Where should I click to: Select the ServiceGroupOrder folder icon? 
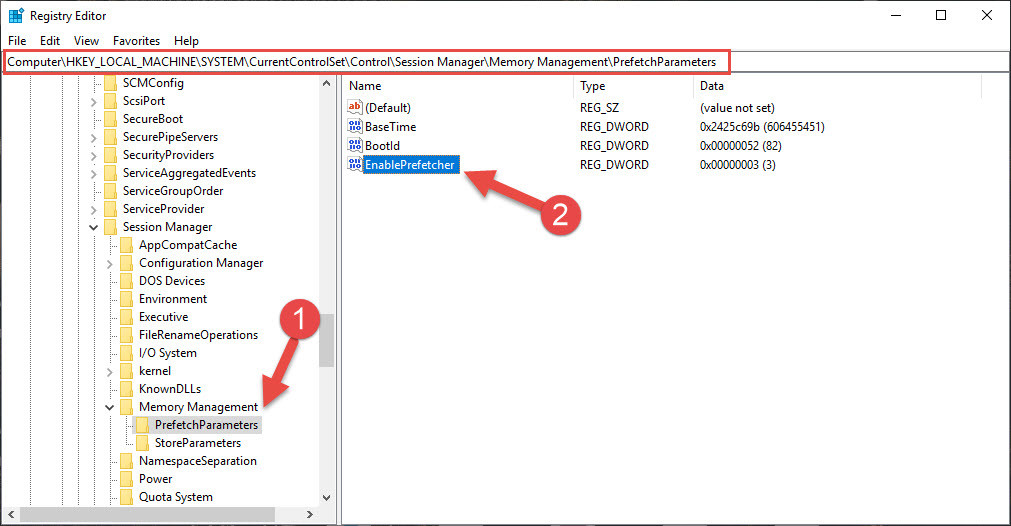coord(111,191)
